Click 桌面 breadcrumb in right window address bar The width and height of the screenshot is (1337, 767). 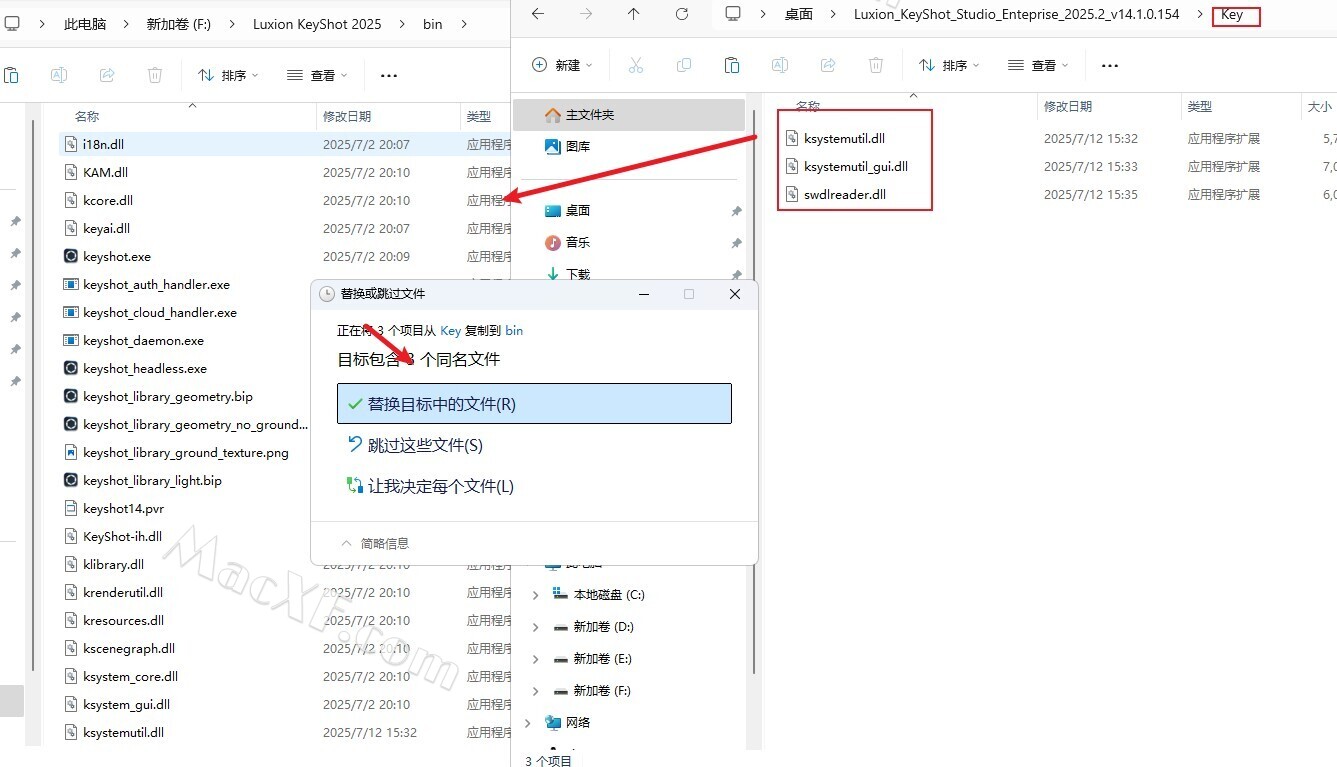(x=799, y=14)
